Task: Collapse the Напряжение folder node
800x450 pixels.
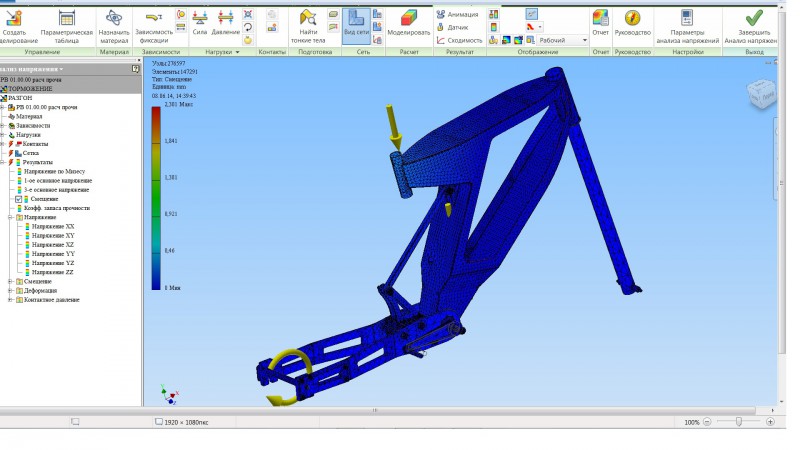Action: [10, 217]
